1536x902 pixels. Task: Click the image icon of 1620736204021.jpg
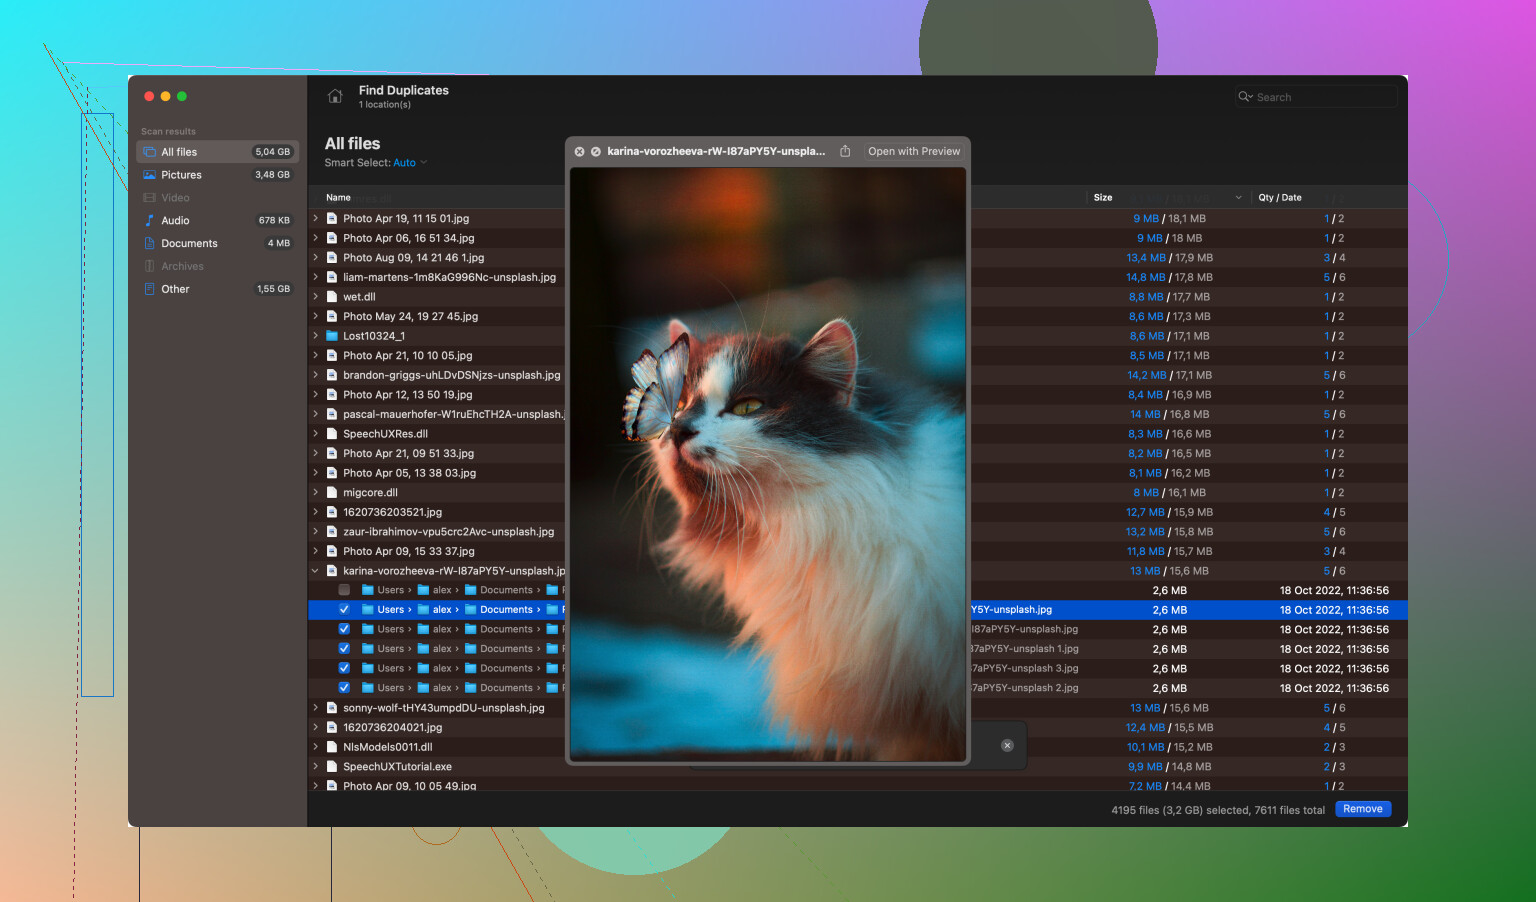click(x=332, y=728)
